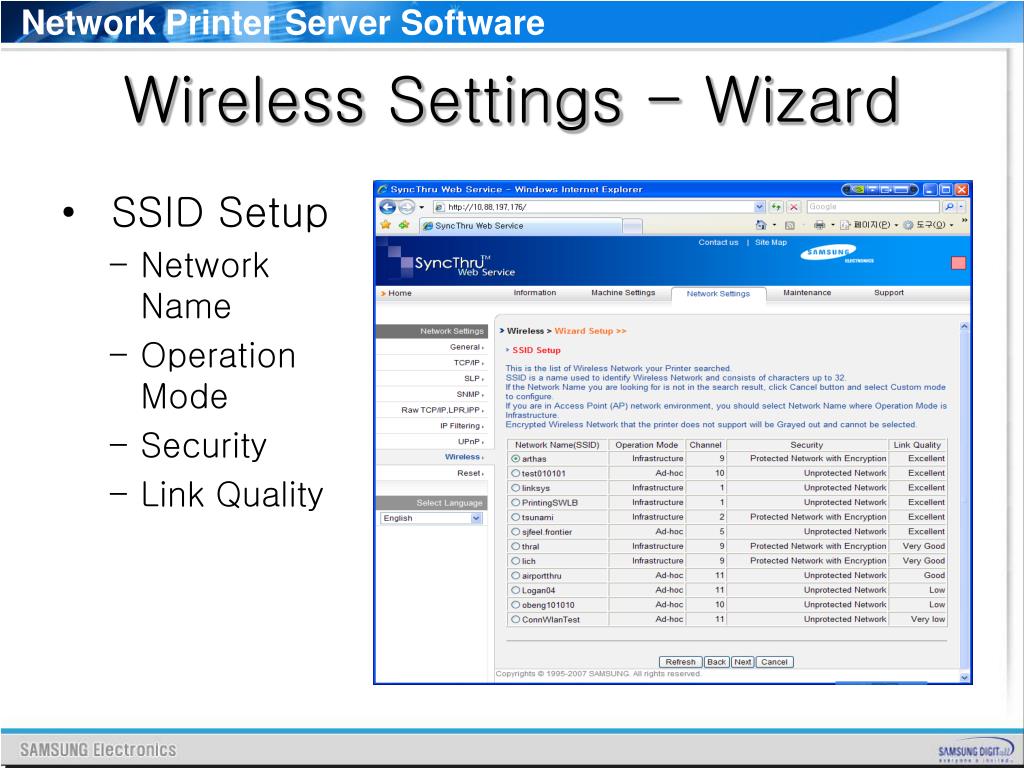Open the address bar history dropdown arrow
This screenshot has height=768, width=1024.
[x=760, y=207]
